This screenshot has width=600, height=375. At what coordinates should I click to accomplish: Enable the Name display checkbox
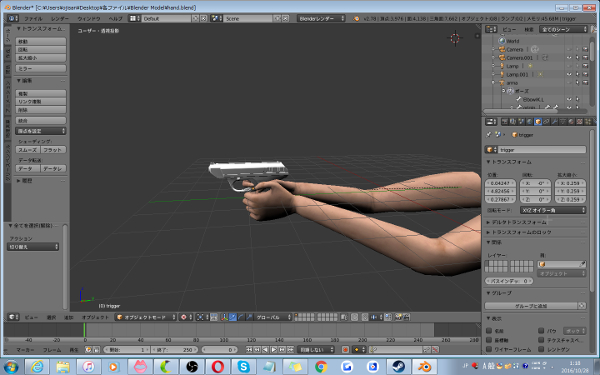[x=489, y=331]
